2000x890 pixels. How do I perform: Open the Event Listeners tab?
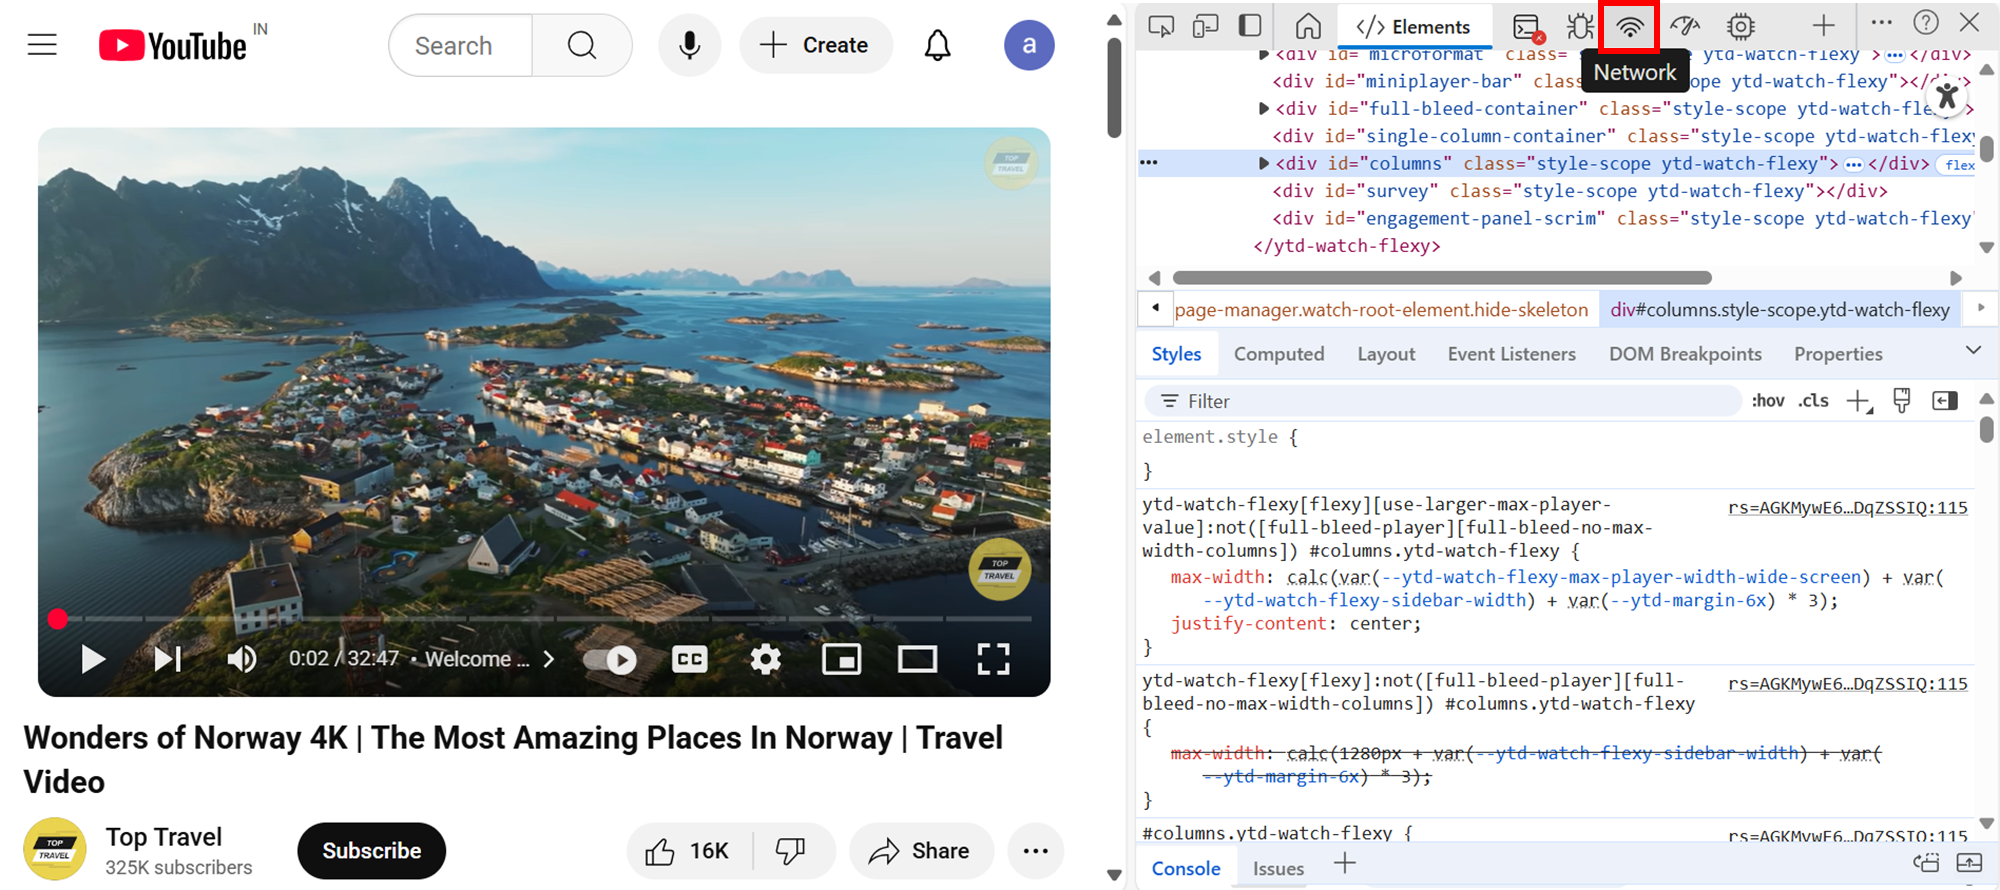pos(1511,354)
